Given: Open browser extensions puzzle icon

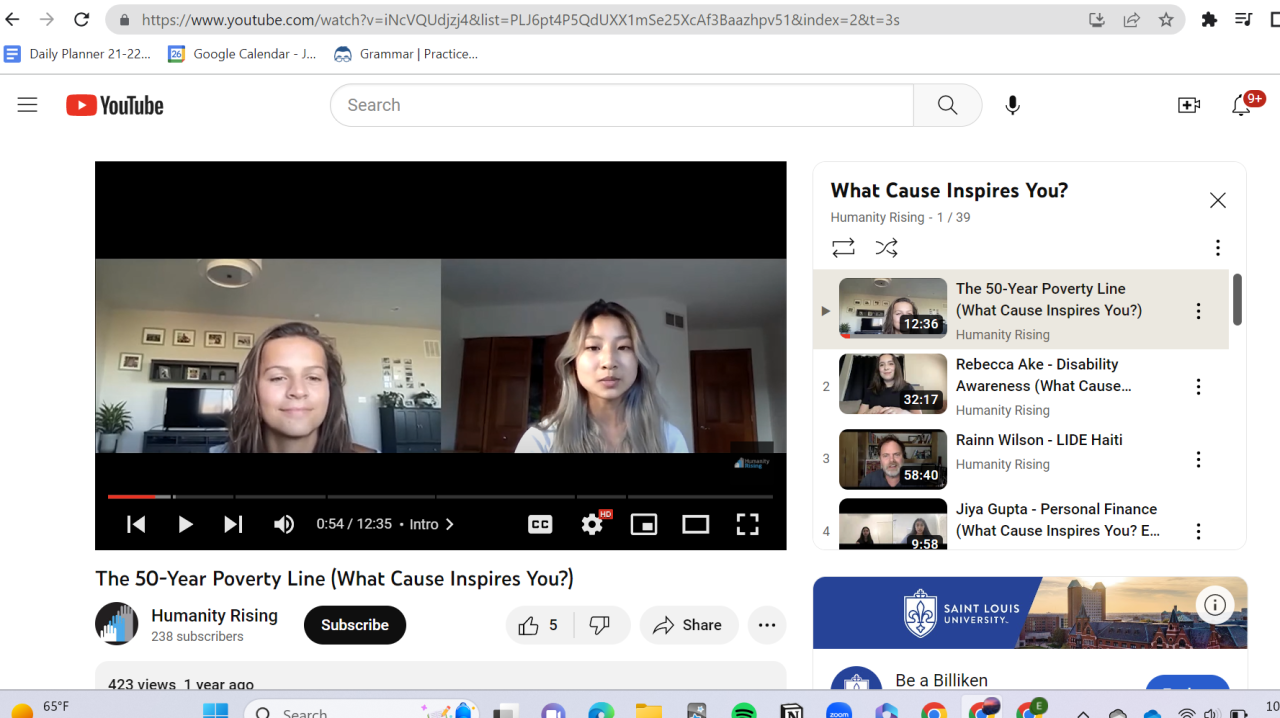Looking at the screenshot, I should (x=1209, y=19).
